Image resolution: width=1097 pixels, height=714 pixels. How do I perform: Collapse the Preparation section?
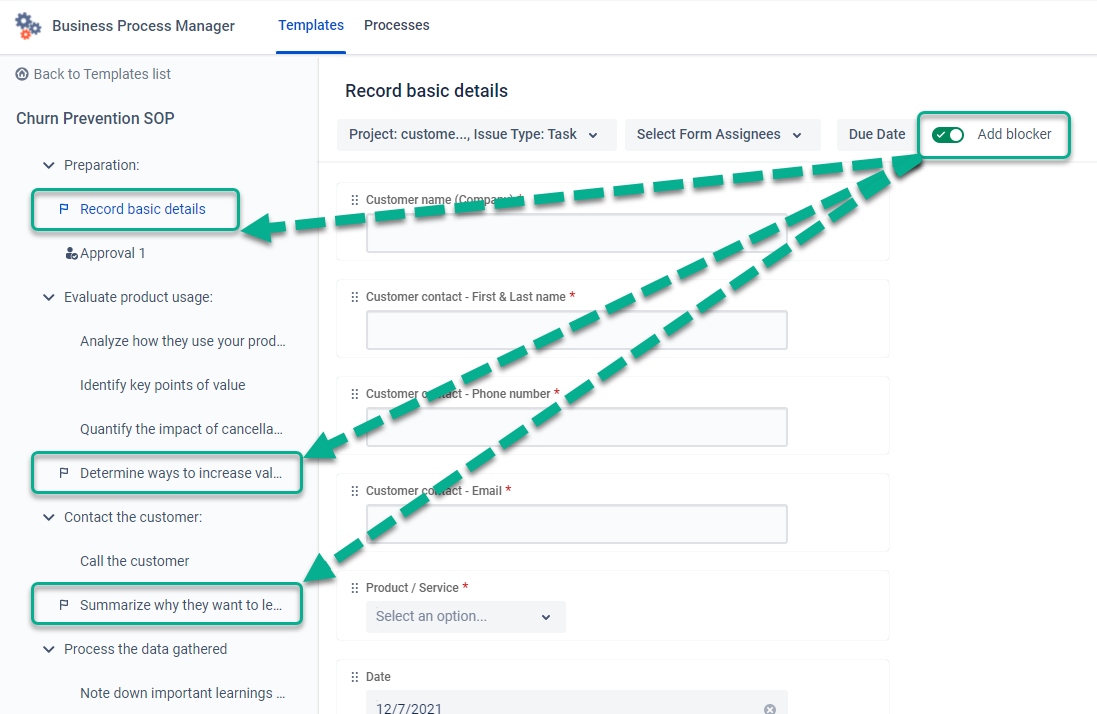pyautogui.click(x=48, y=165)
